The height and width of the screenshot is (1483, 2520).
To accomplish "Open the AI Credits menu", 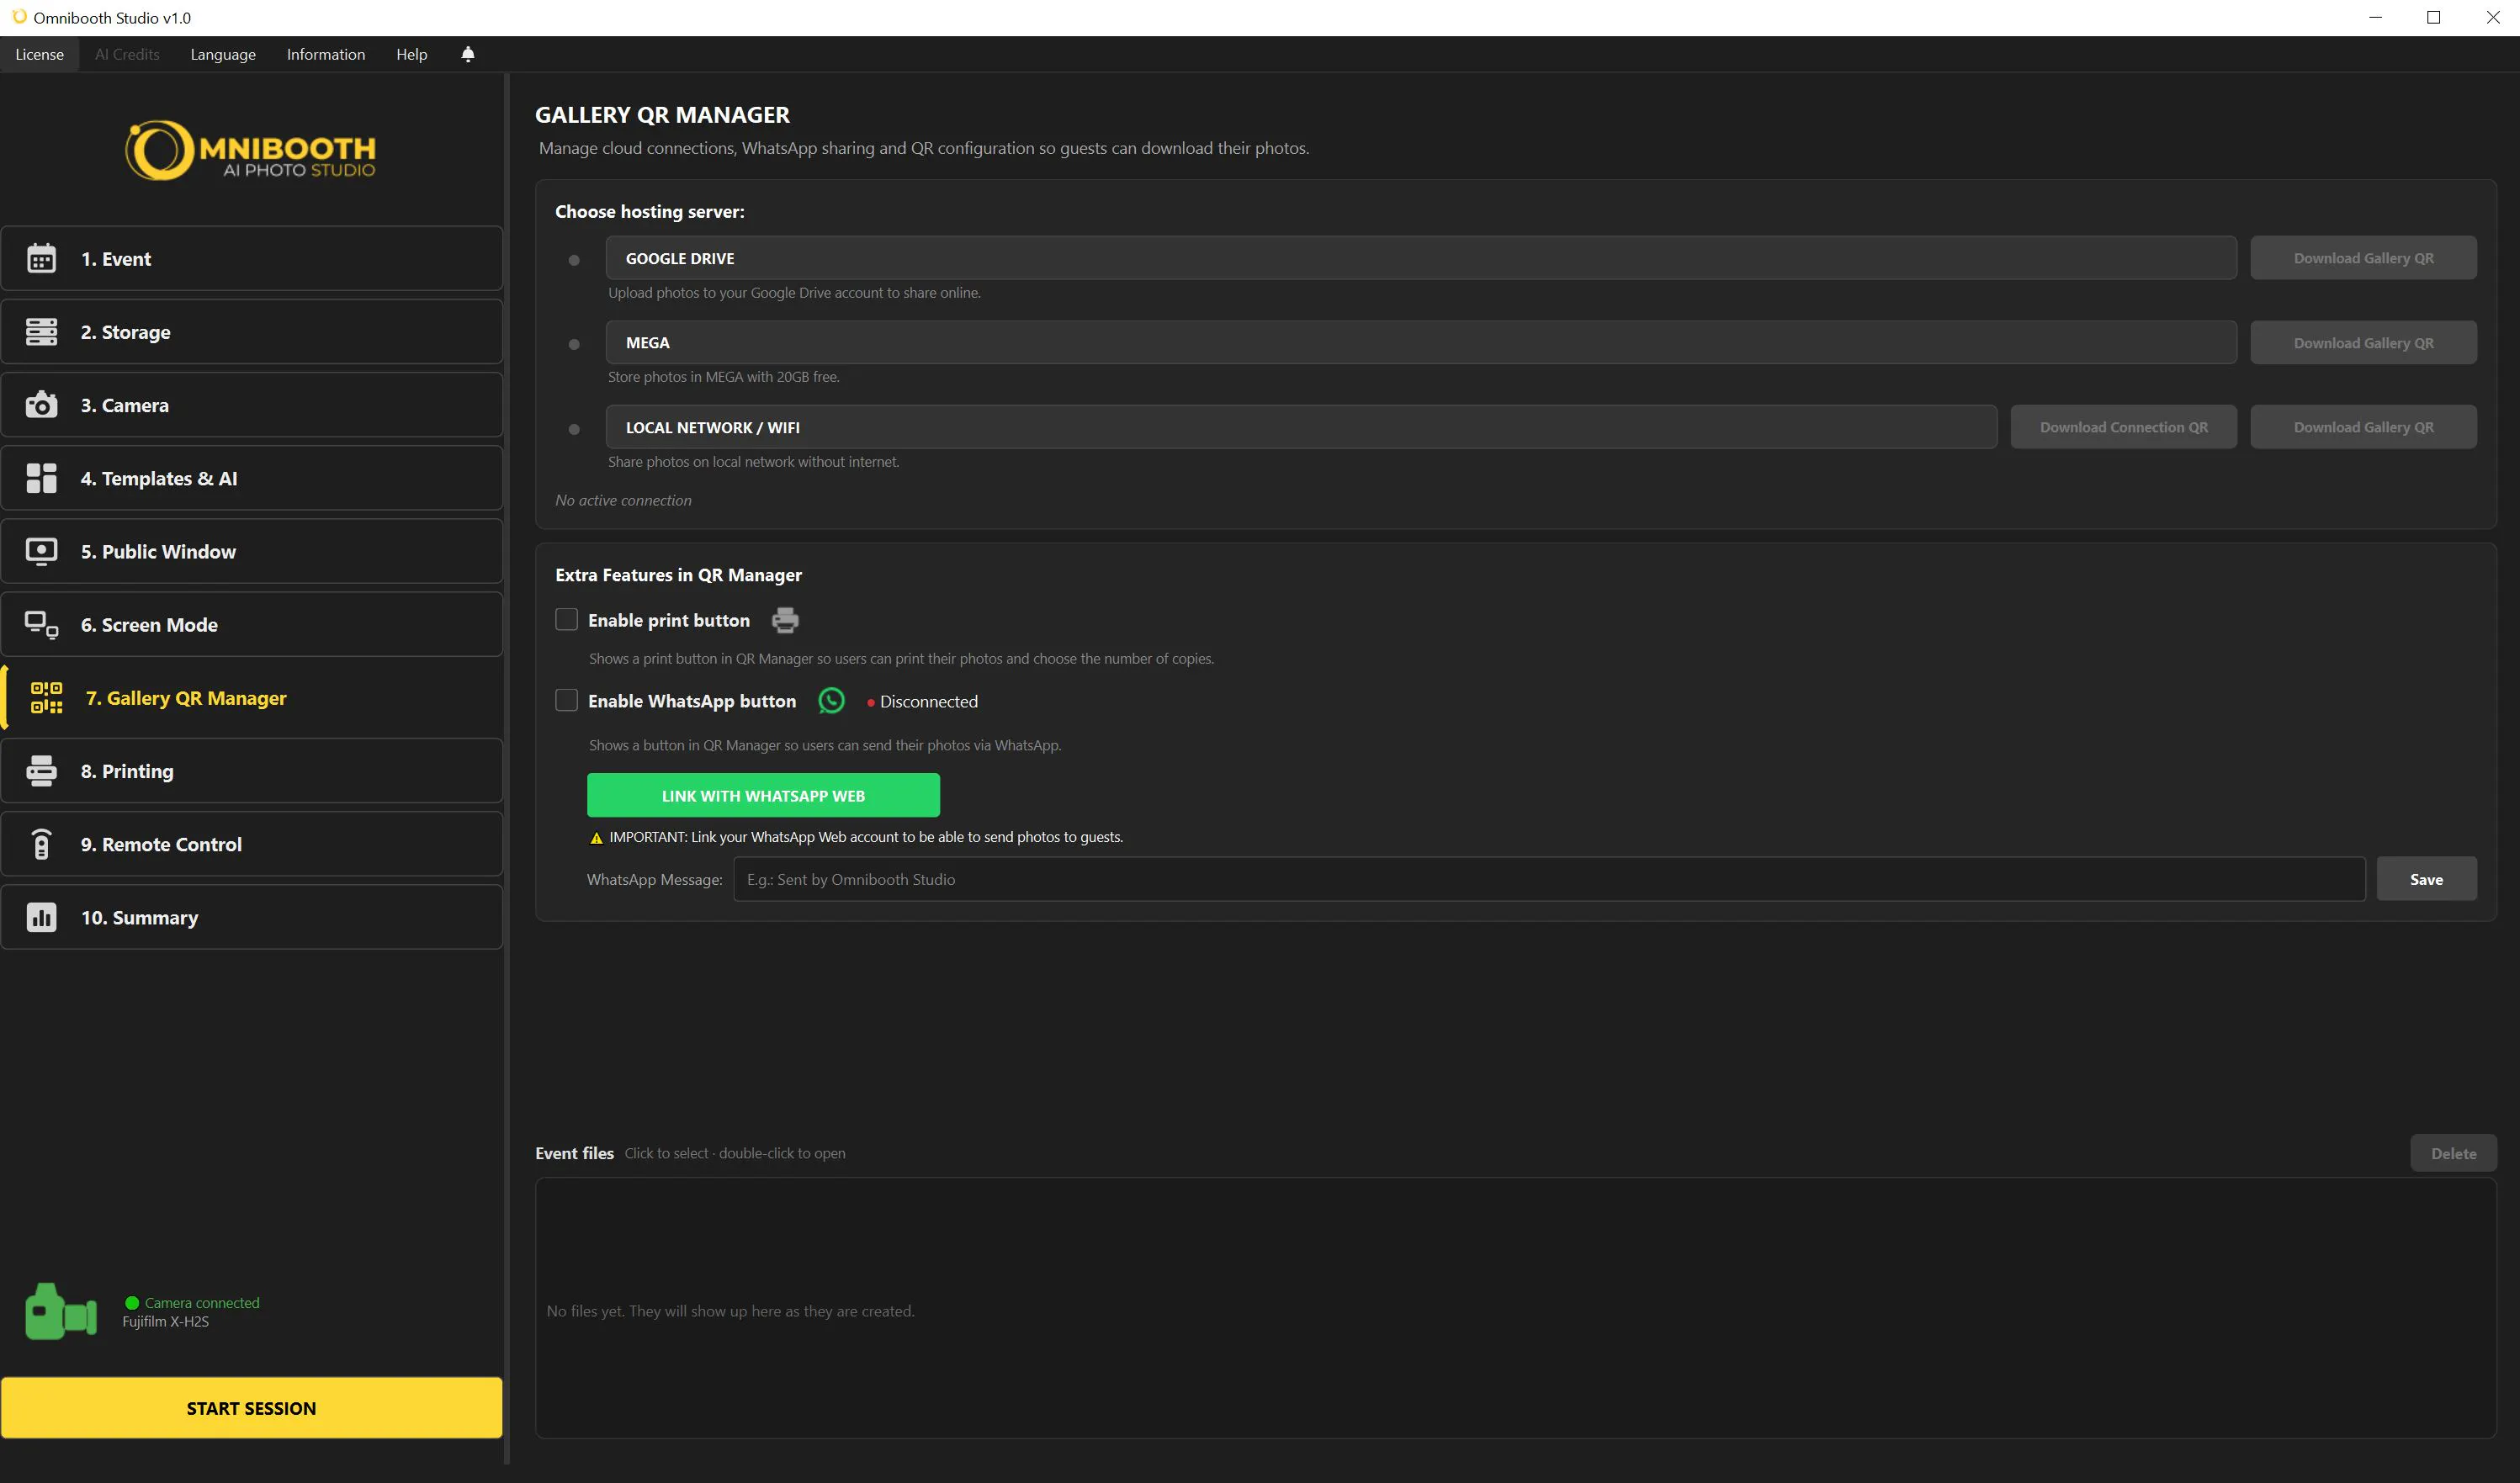I will [127, 54].
